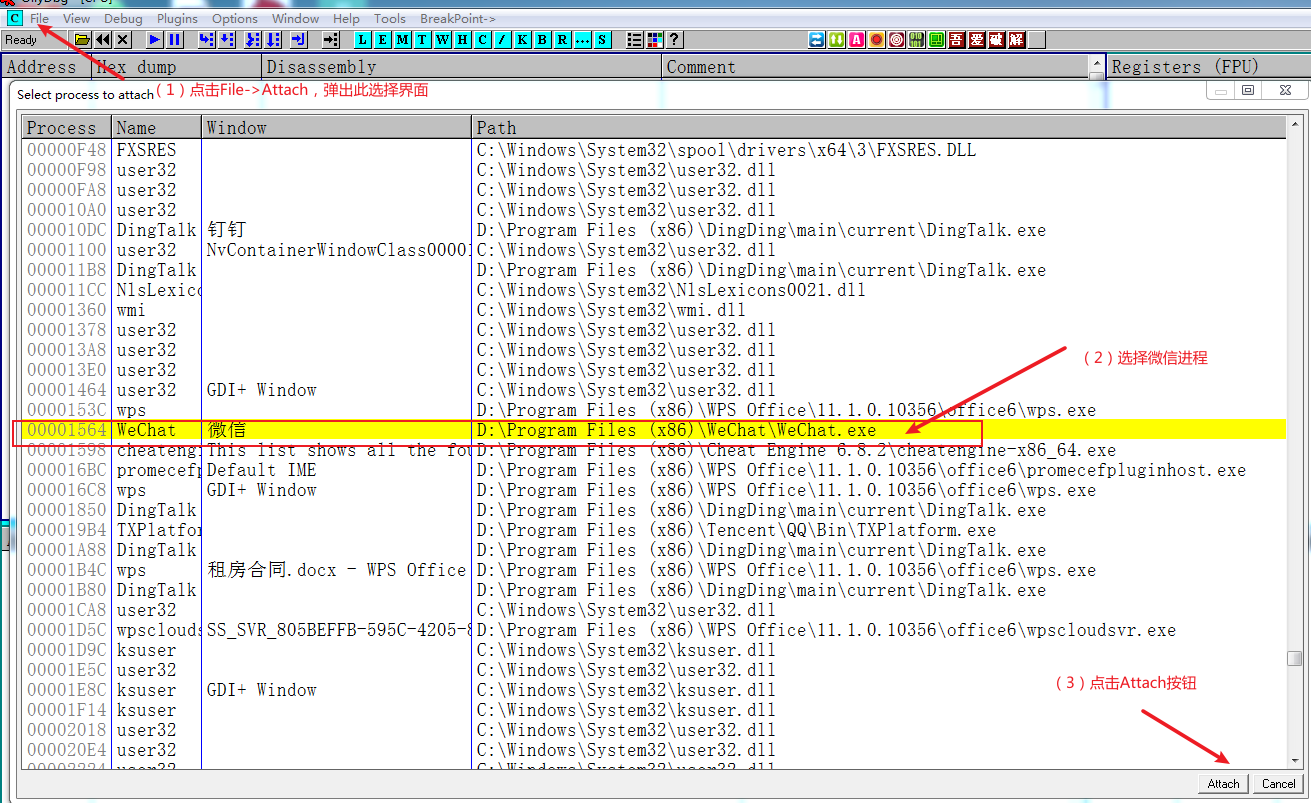The width and height of the screenshot is (1311, 803).
Task: Click the Step over toolbar icon
Action: coord(227,40)
